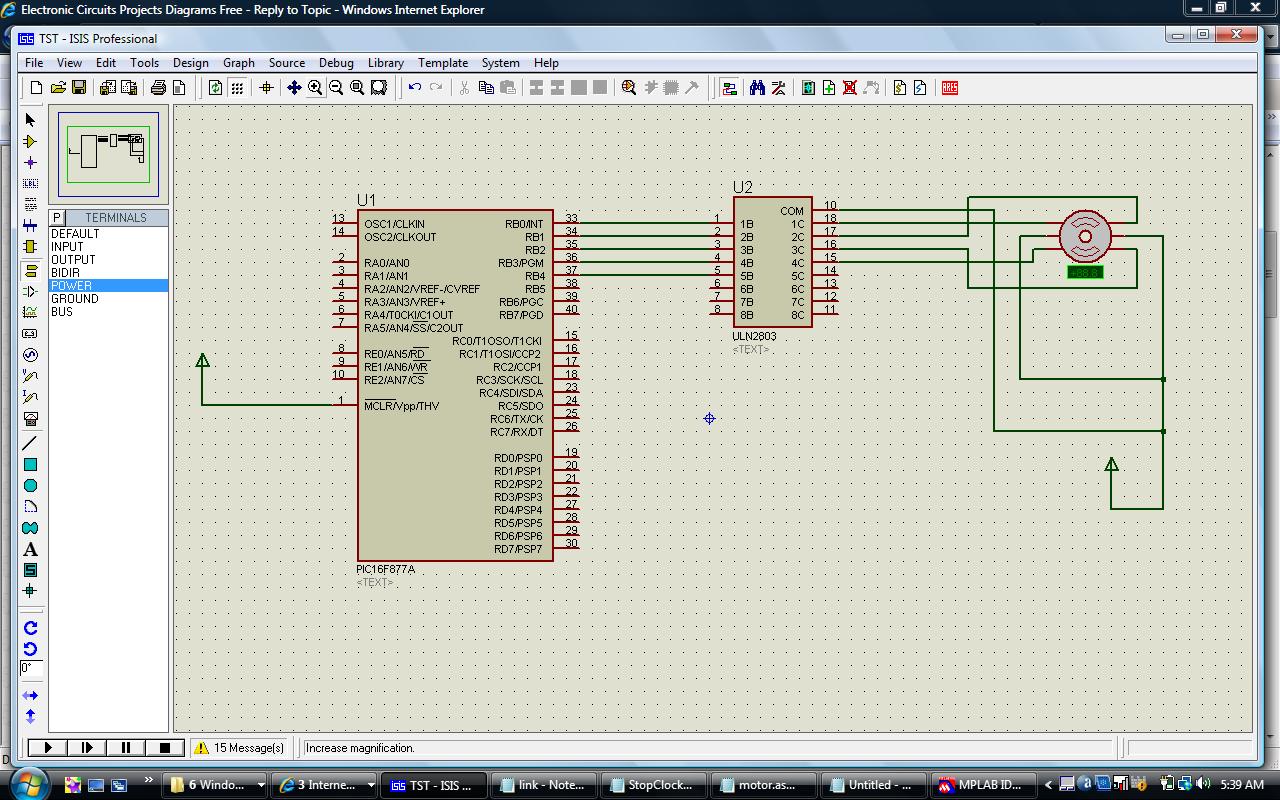Select BIDIR in terminals list

[x=108, y=272]
